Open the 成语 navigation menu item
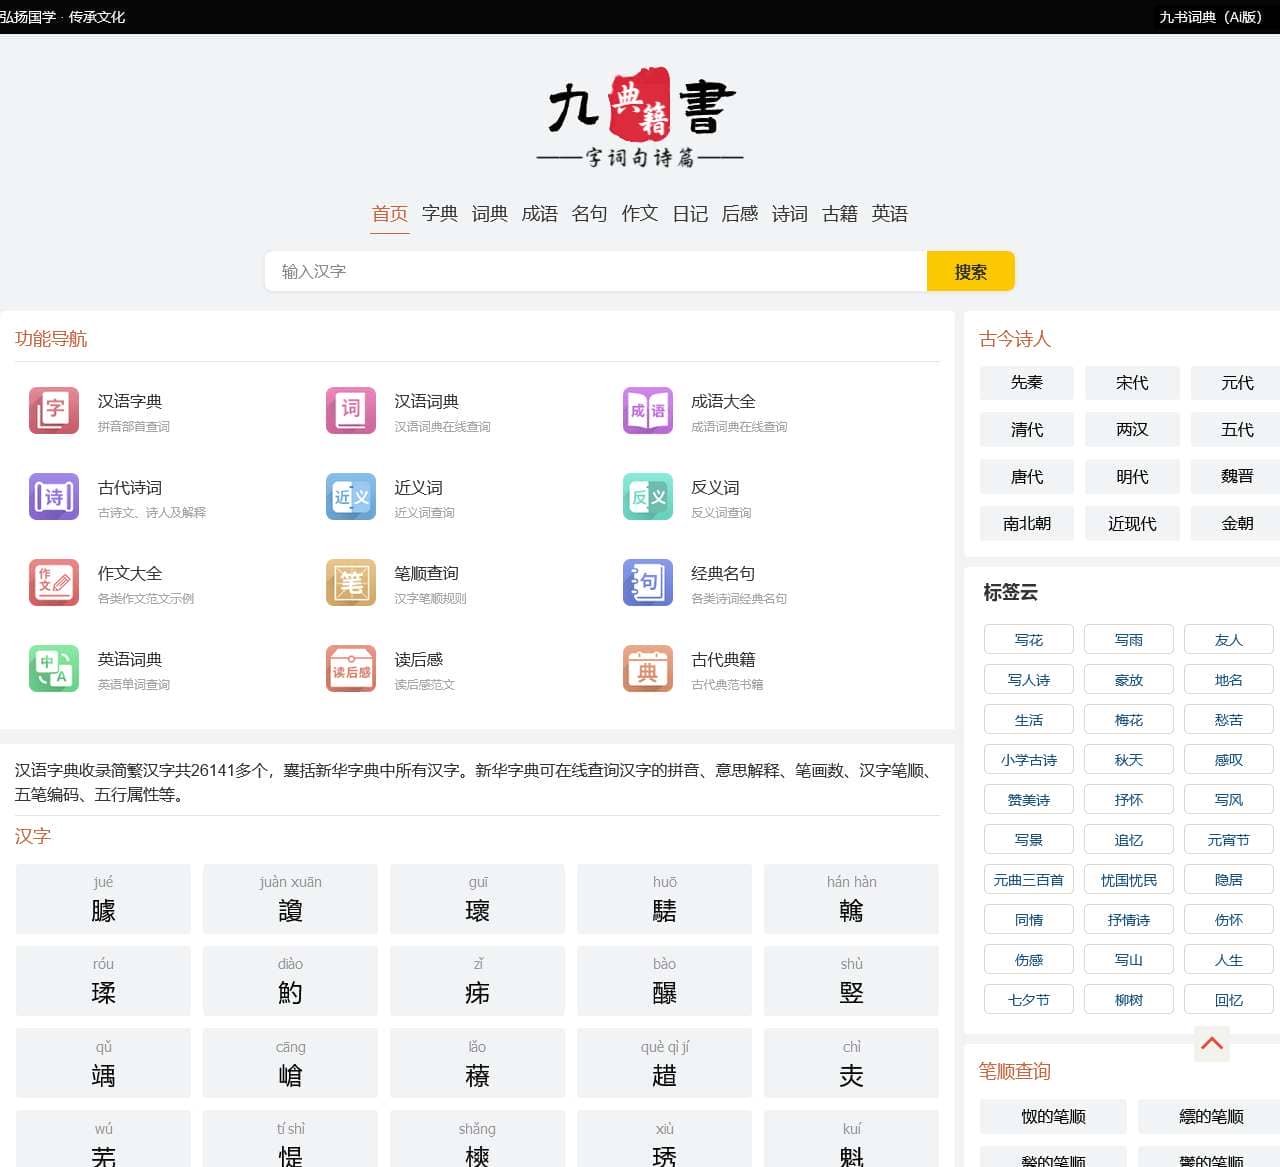This screenshot has width=1280, height=1167. tap(540, 214)
